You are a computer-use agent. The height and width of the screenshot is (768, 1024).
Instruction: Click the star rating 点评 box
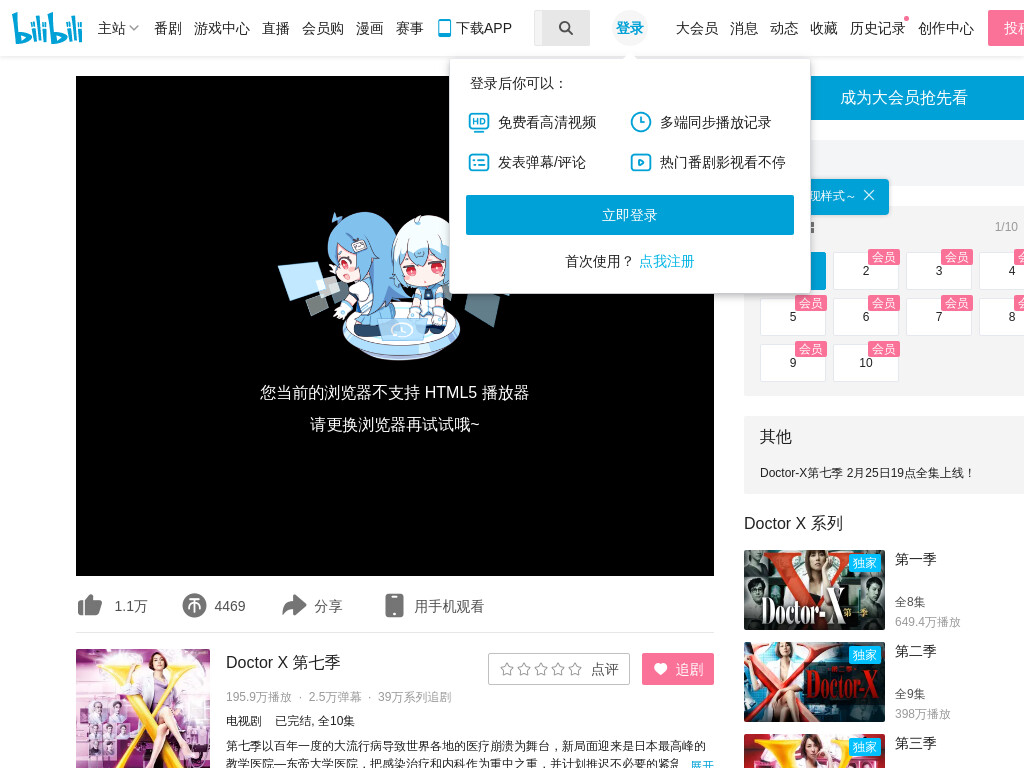pyautogui.click(x=559, y=669)
